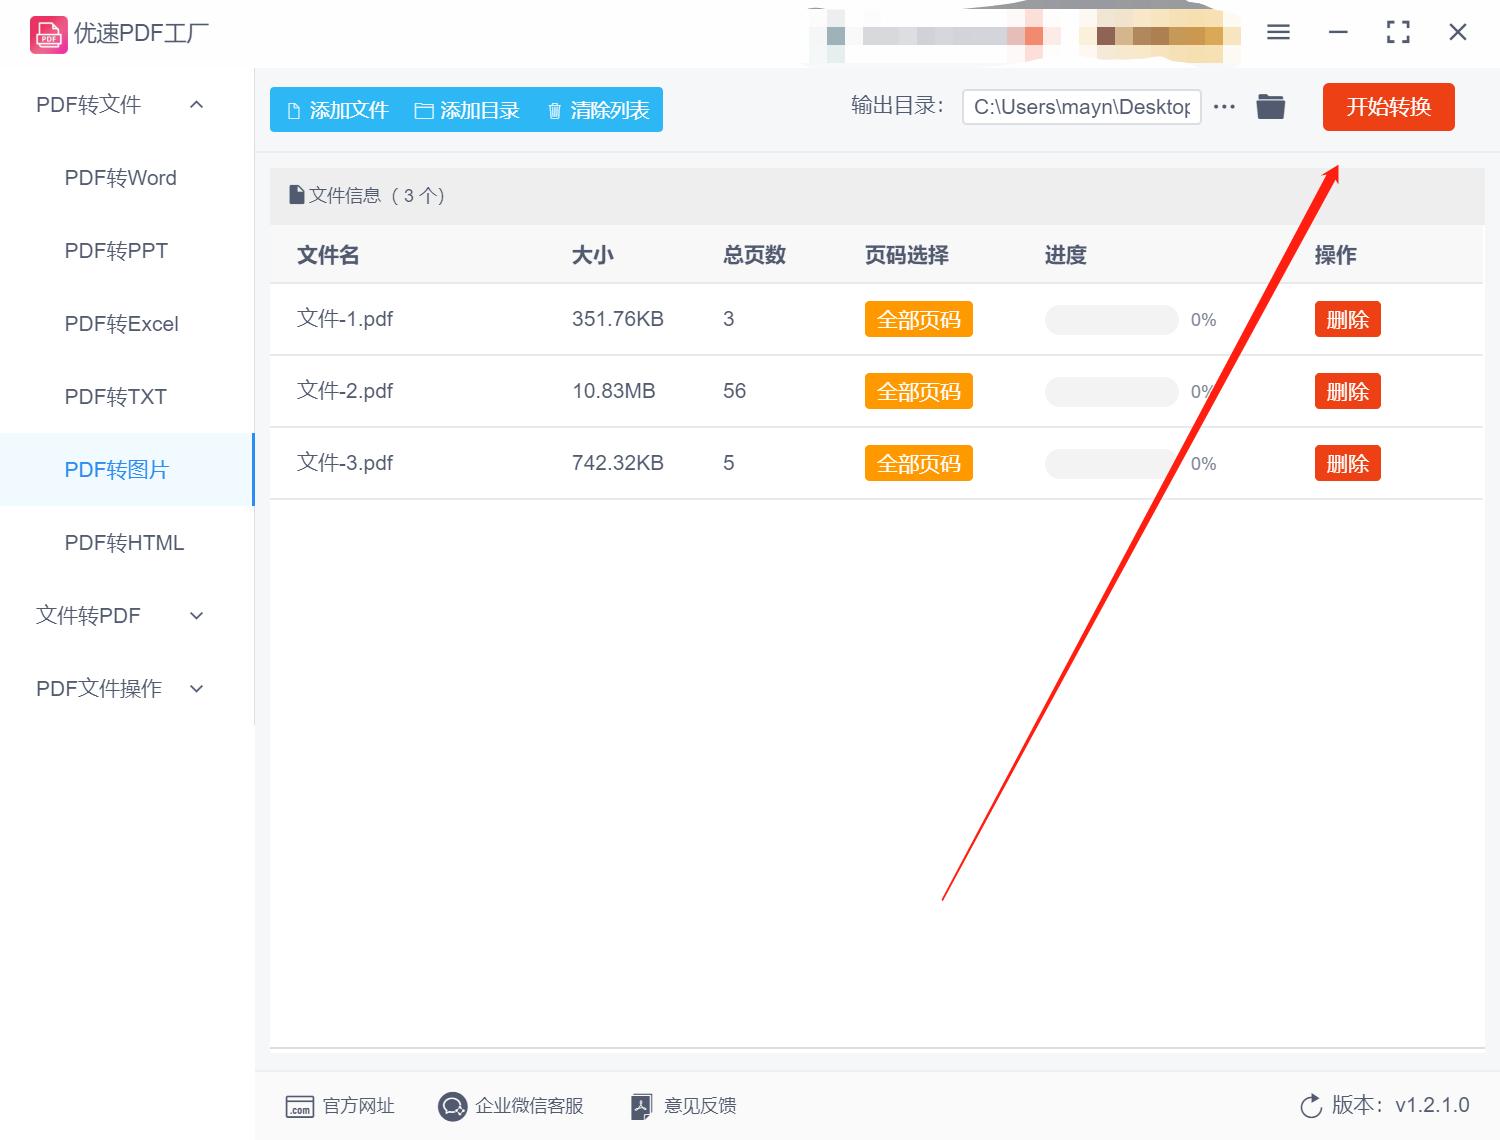Click the version refresh icon near v1.2.1.0

click(x=1311, y=1105)
